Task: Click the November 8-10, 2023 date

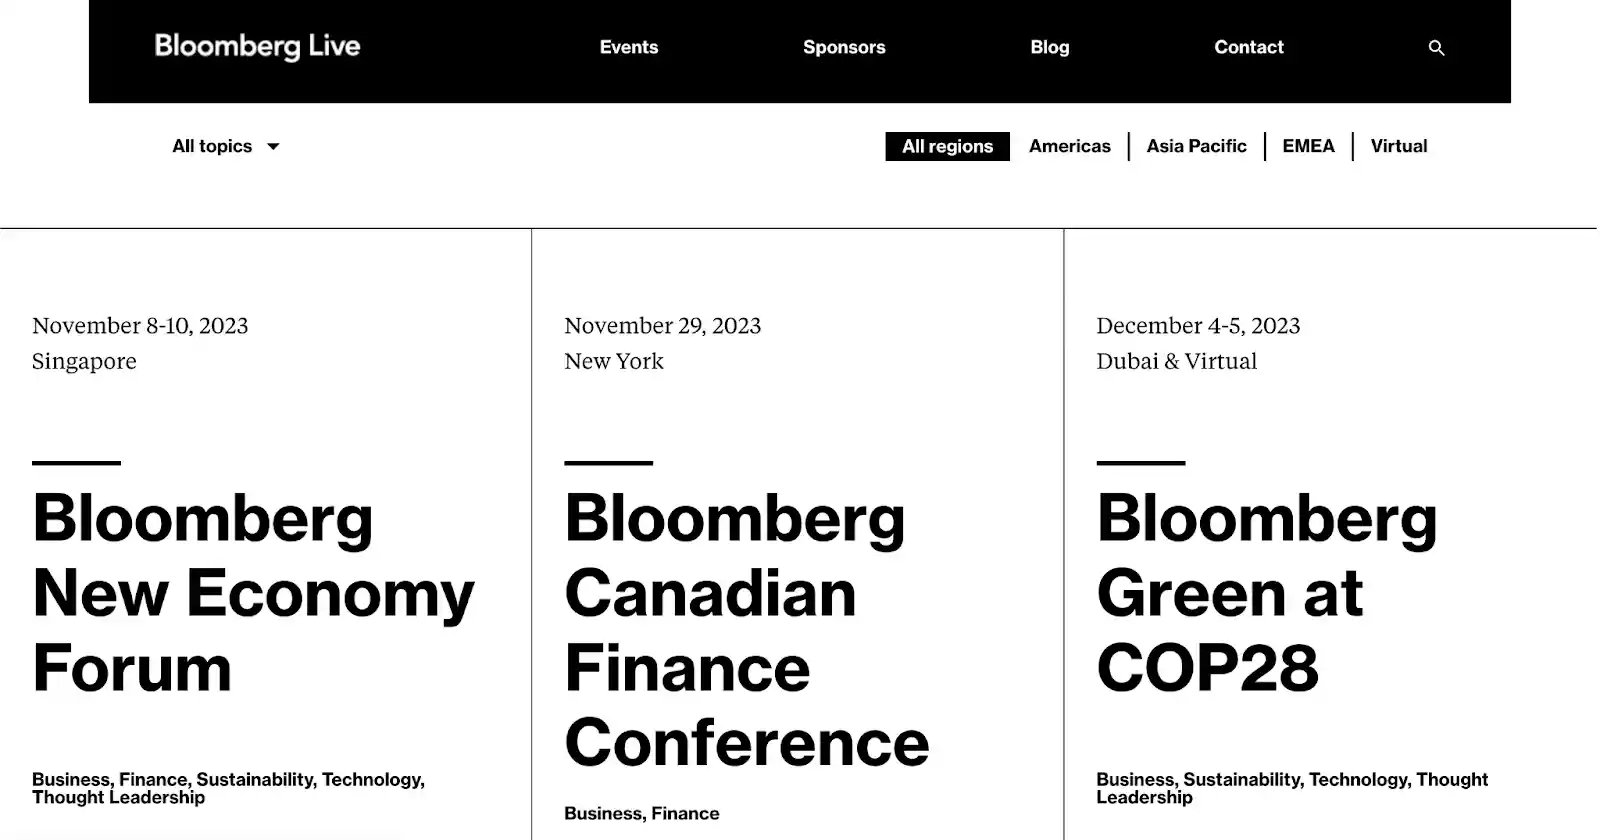Action: 140,326
